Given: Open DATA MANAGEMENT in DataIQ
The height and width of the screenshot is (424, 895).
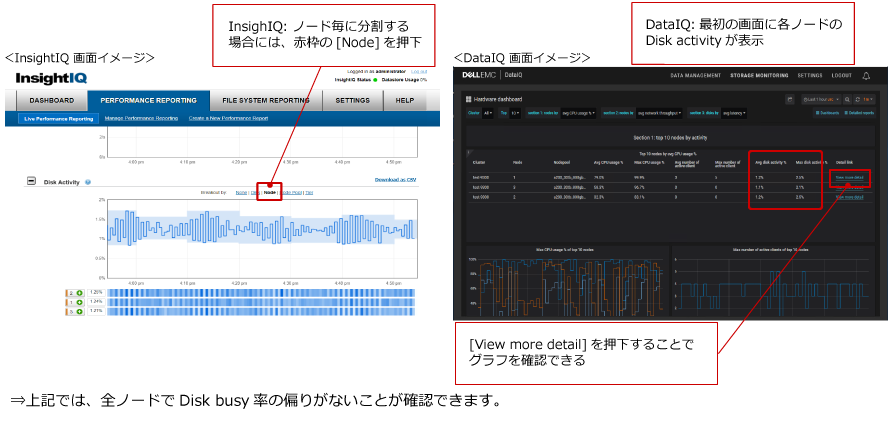Looking at the screenshot, I should click(695, 75).
